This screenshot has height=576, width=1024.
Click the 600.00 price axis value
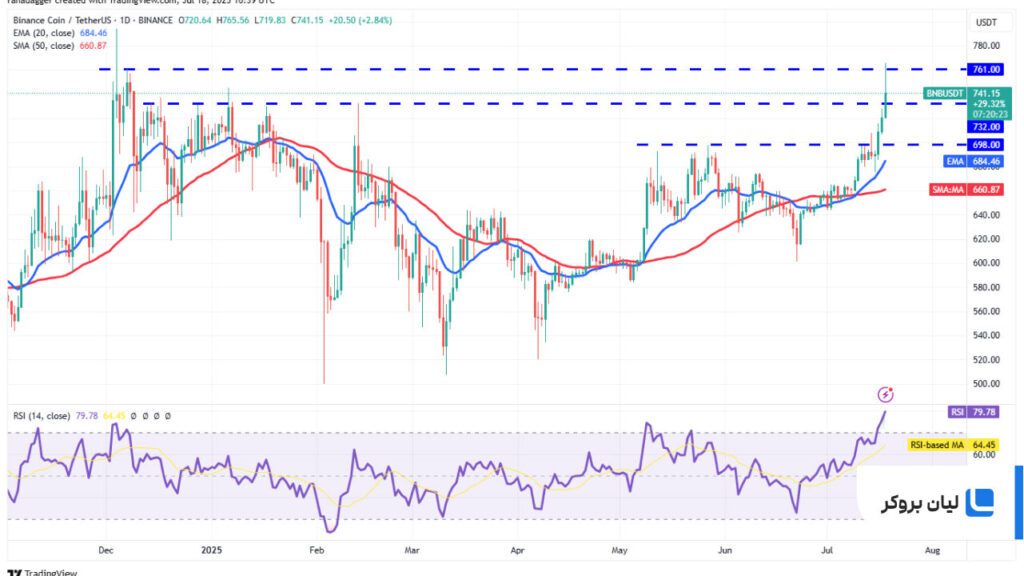pos(986,263)
